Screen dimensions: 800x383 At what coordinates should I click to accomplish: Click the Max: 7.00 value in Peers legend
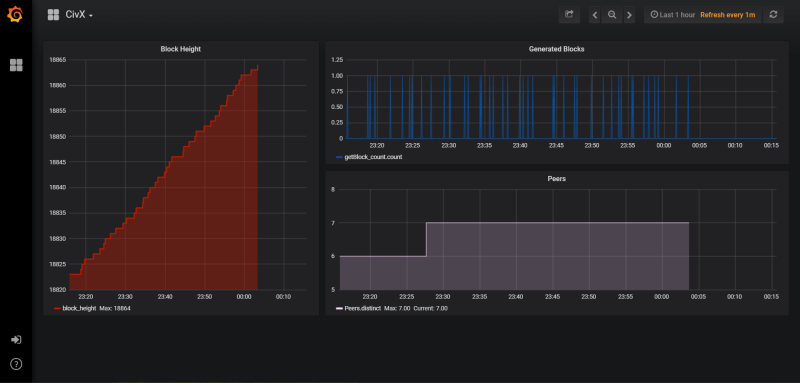click(x=396, y=309)
